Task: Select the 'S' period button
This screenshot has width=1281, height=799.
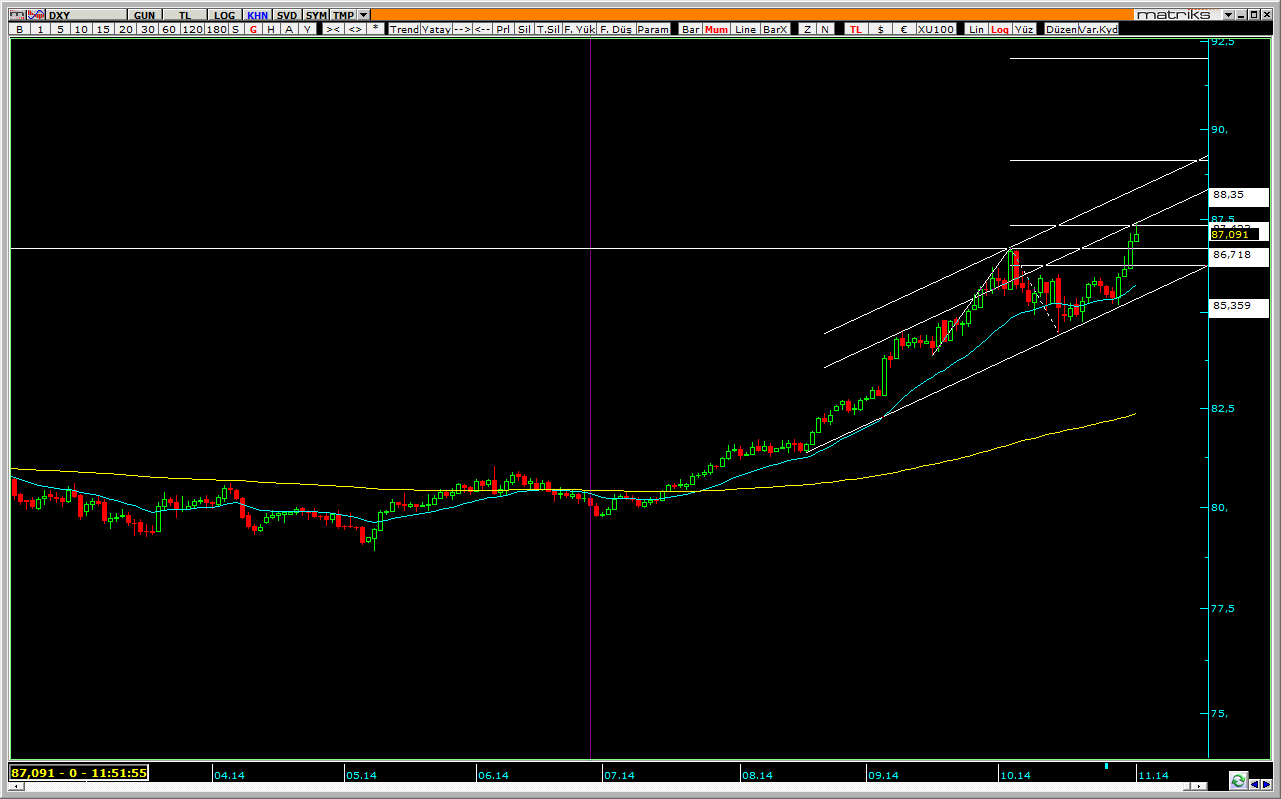Action: [x=236, y=29]
